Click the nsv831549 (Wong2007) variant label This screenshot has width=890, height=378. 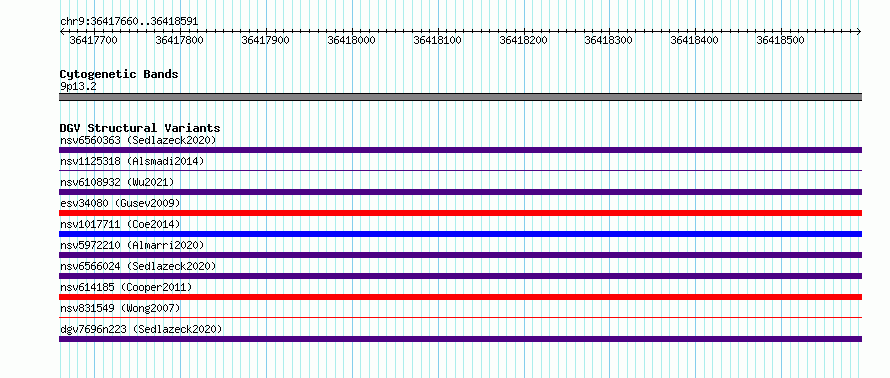pos(120,308)
